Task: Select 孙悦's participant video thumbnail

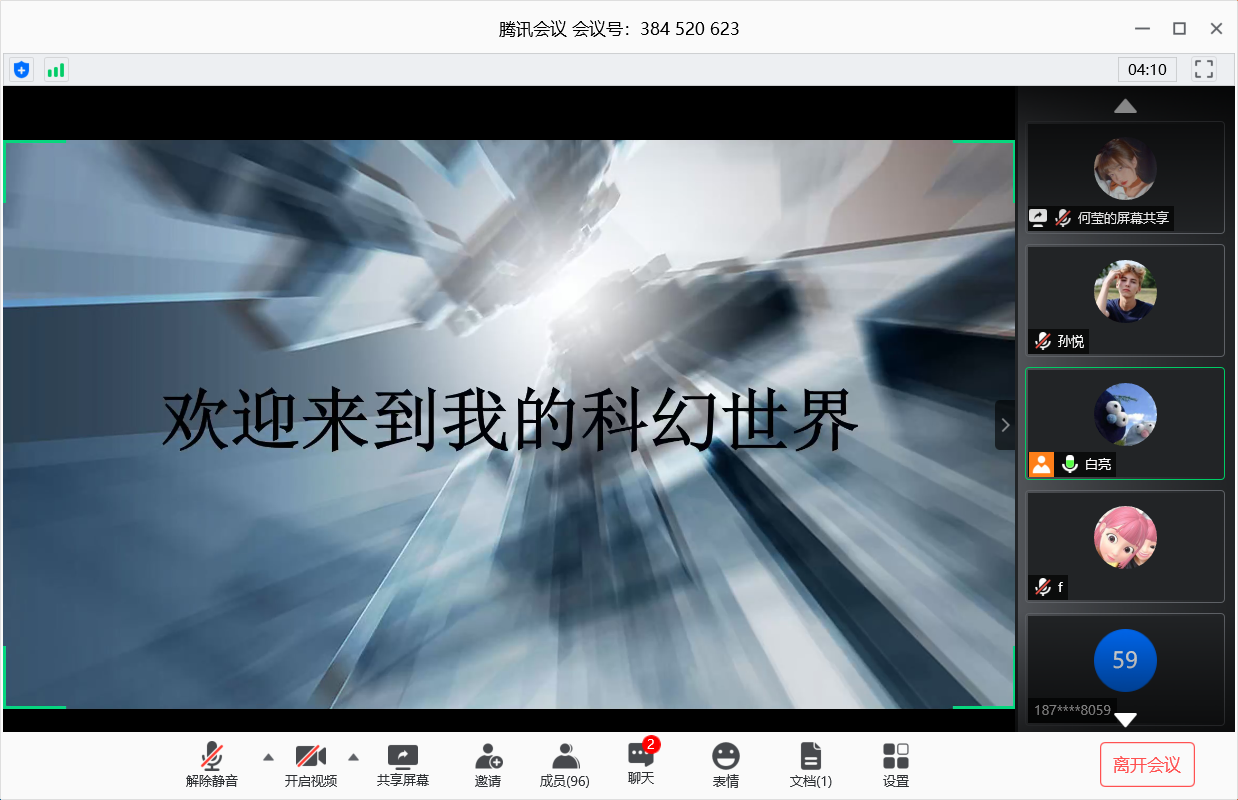Action: click(1125, 300)
